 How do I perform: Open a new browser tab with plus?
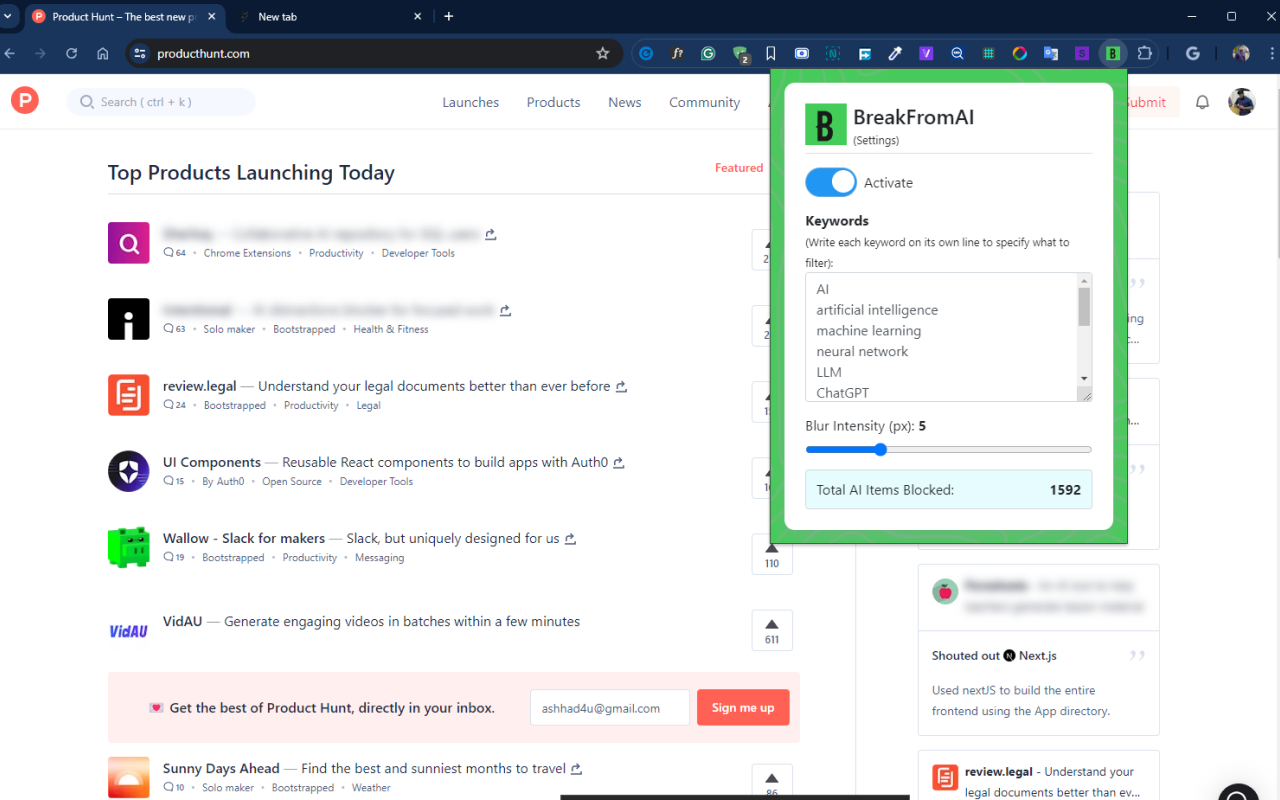449,16
